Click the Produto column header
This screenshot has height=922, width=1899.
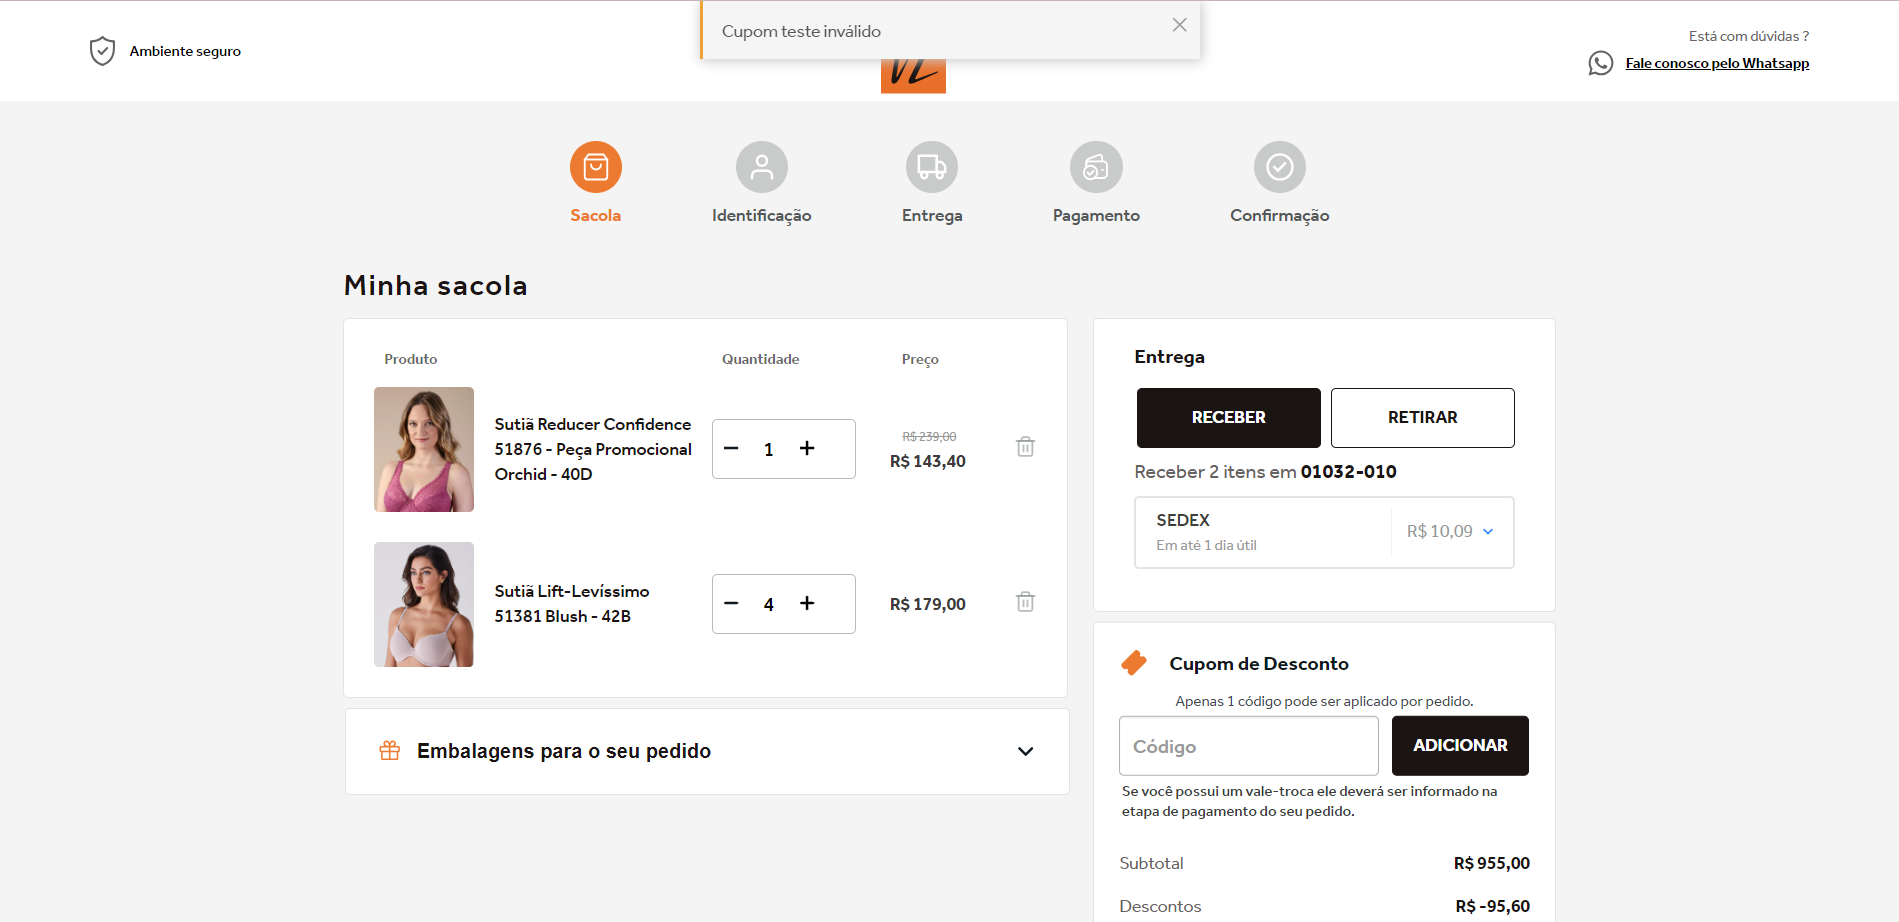tap(411, 359)
